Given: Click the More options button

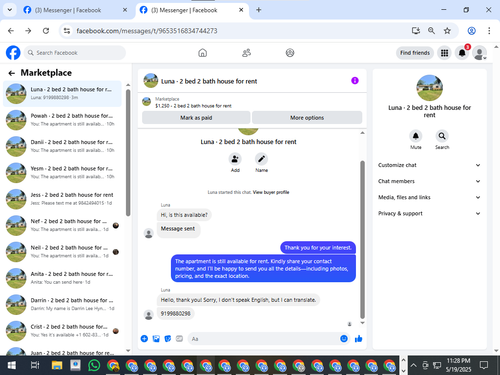Looking at the screenshot, I should [307, 118].
